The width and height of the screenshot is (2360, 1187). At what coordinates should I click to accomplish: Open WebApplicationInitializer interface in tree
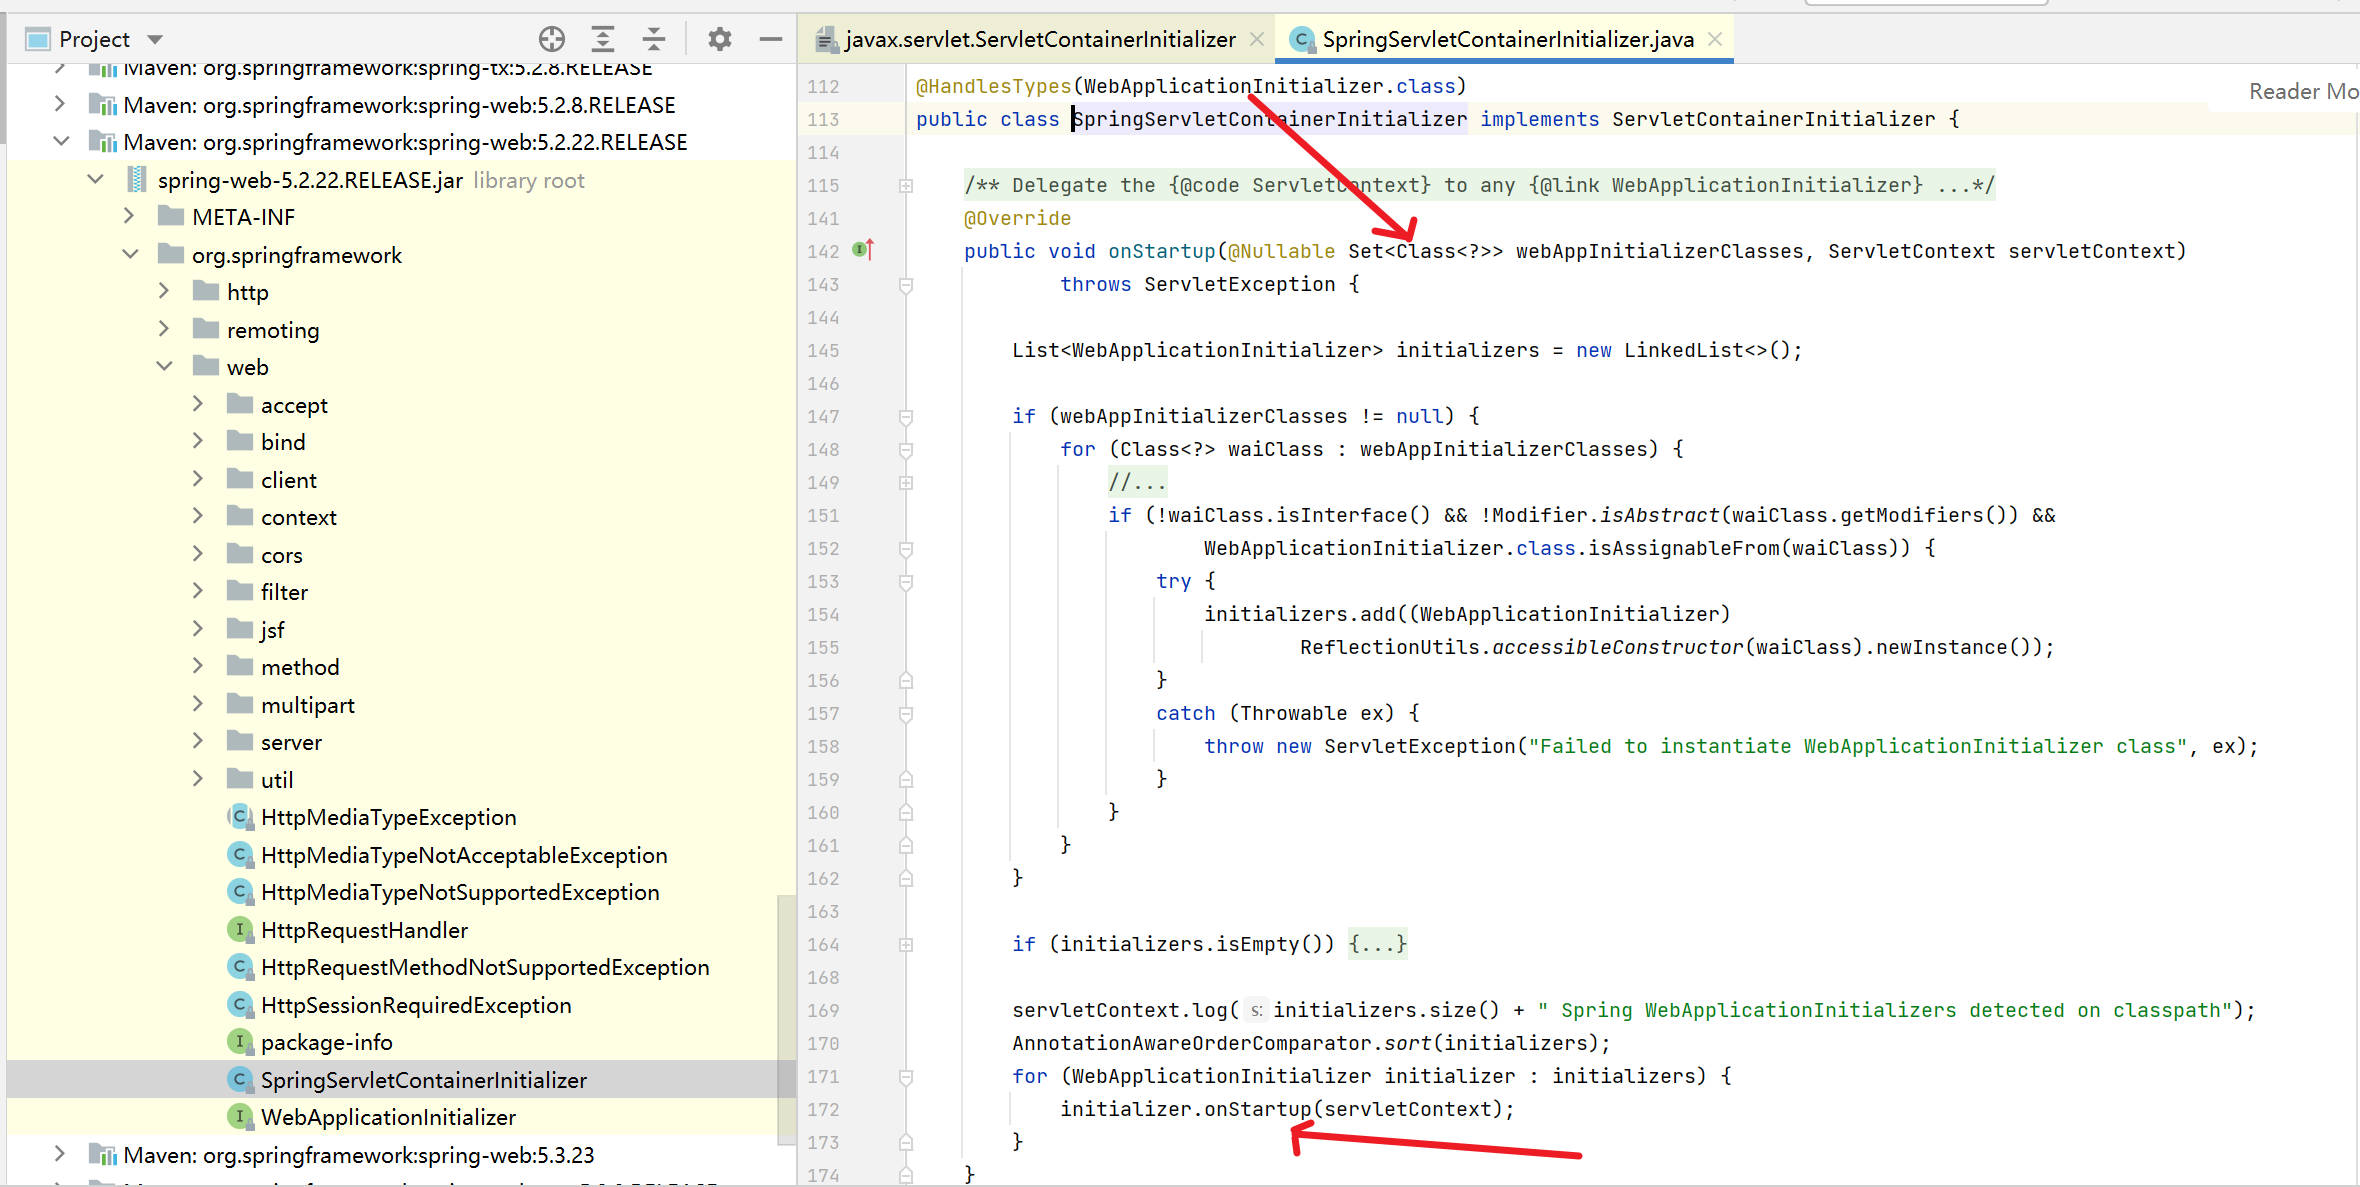pyautogui.click(x=388, y=1117)
